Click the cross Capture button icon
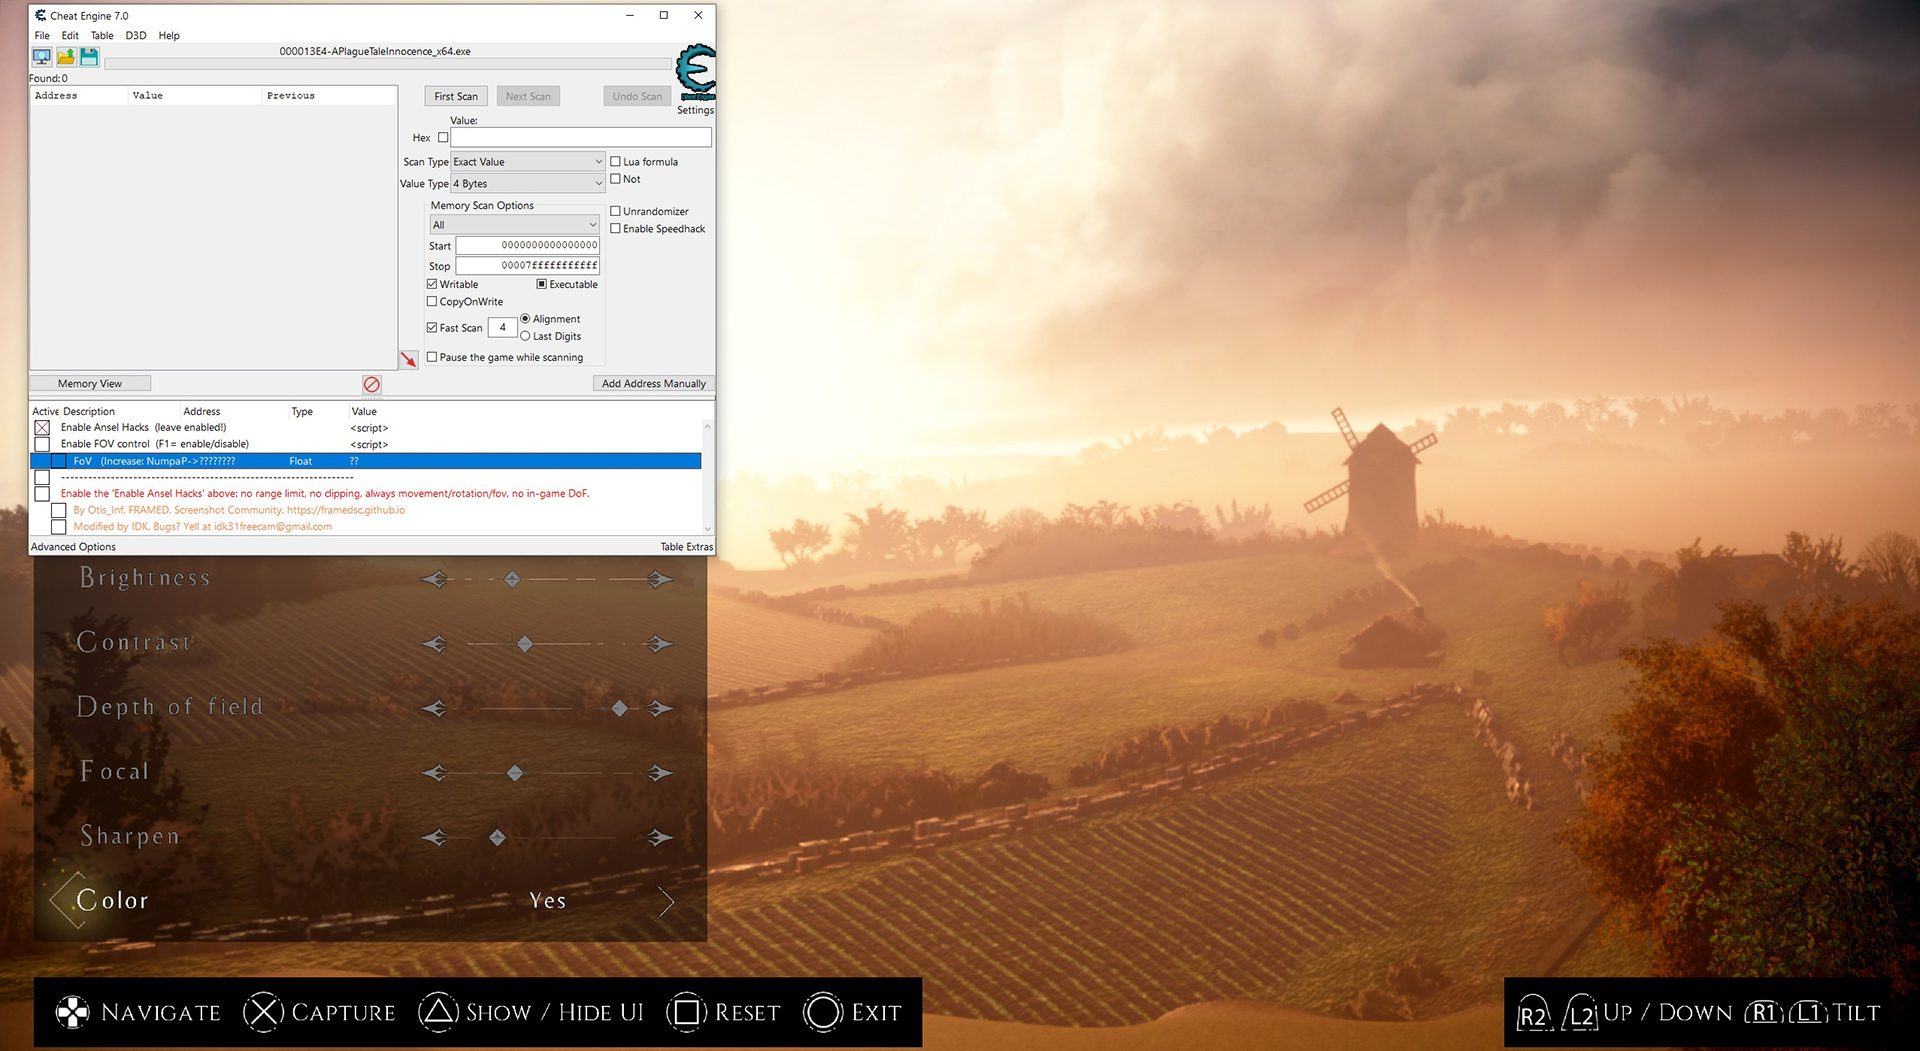The height and width of the screenshot is (1051, 1920). click(x=263, y=1012)
